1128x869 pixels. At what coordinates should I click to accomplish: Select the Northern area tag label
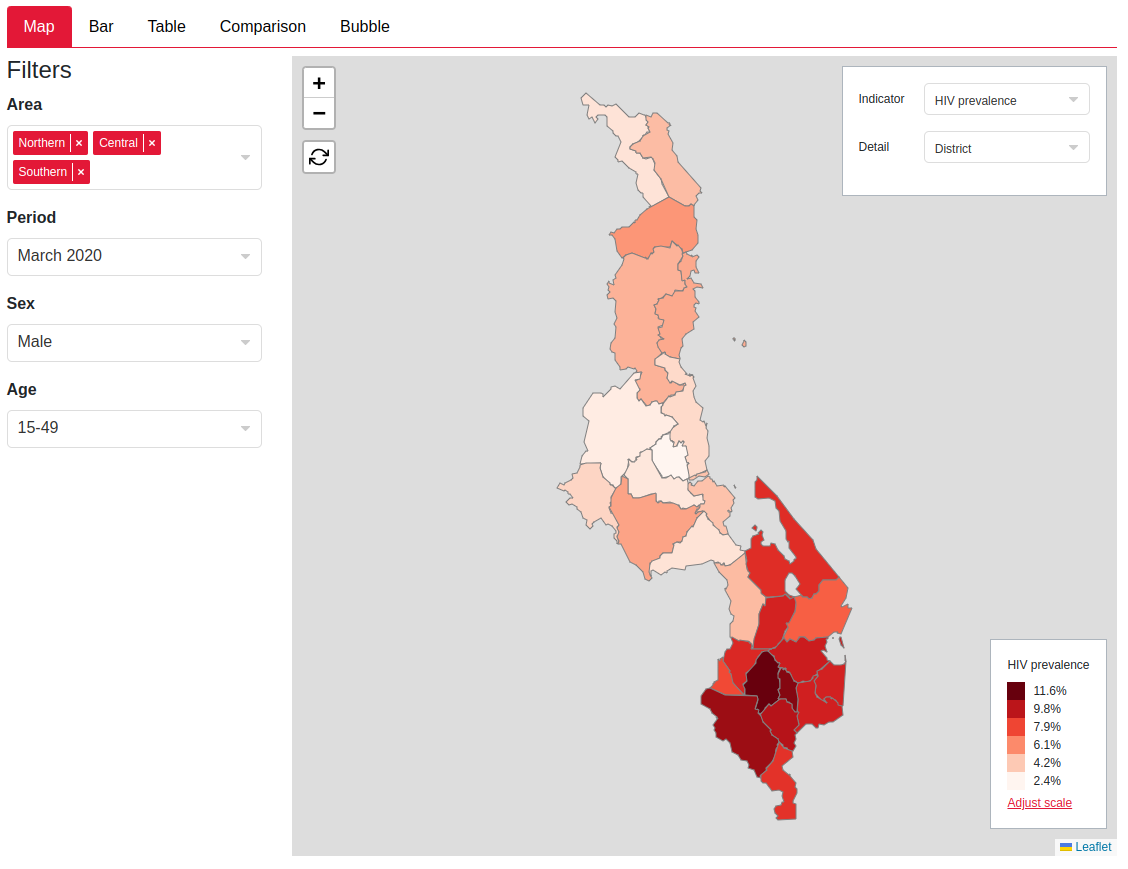tap(42, 143)
